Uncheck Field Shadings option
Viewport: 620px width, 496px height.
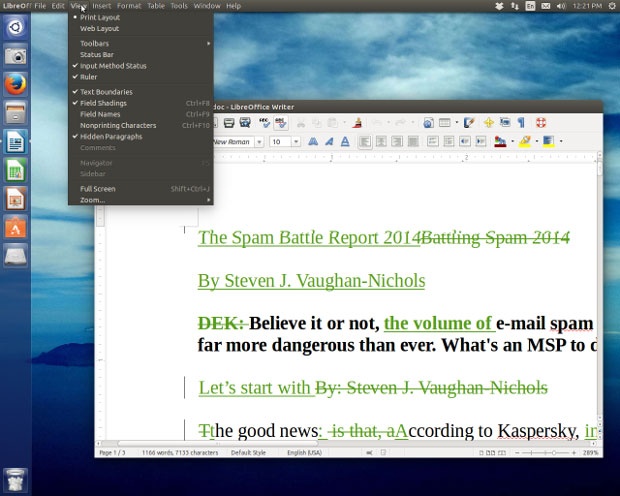click(x=141, y=103)
